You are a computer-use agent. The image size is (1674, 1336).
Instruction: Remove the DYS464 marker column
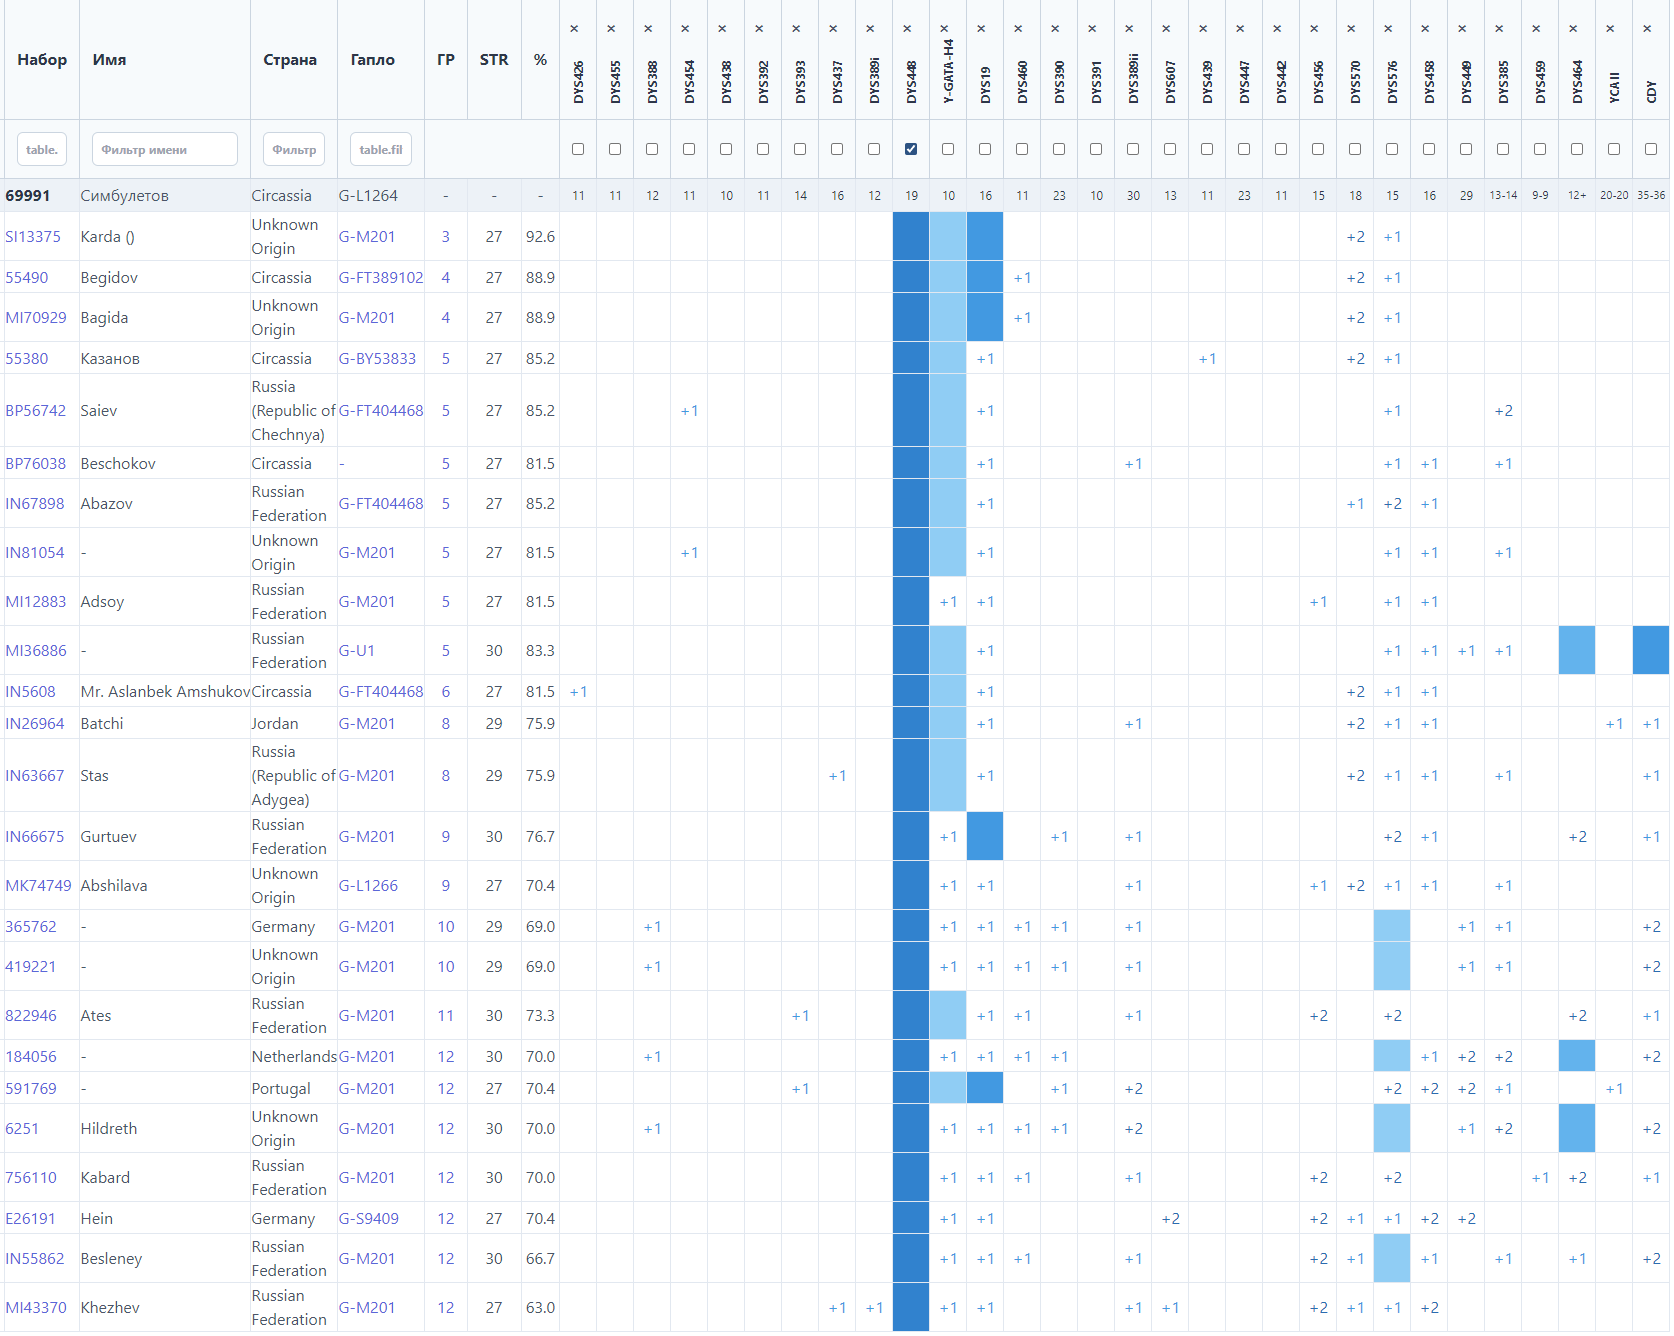pos(1573,29)
